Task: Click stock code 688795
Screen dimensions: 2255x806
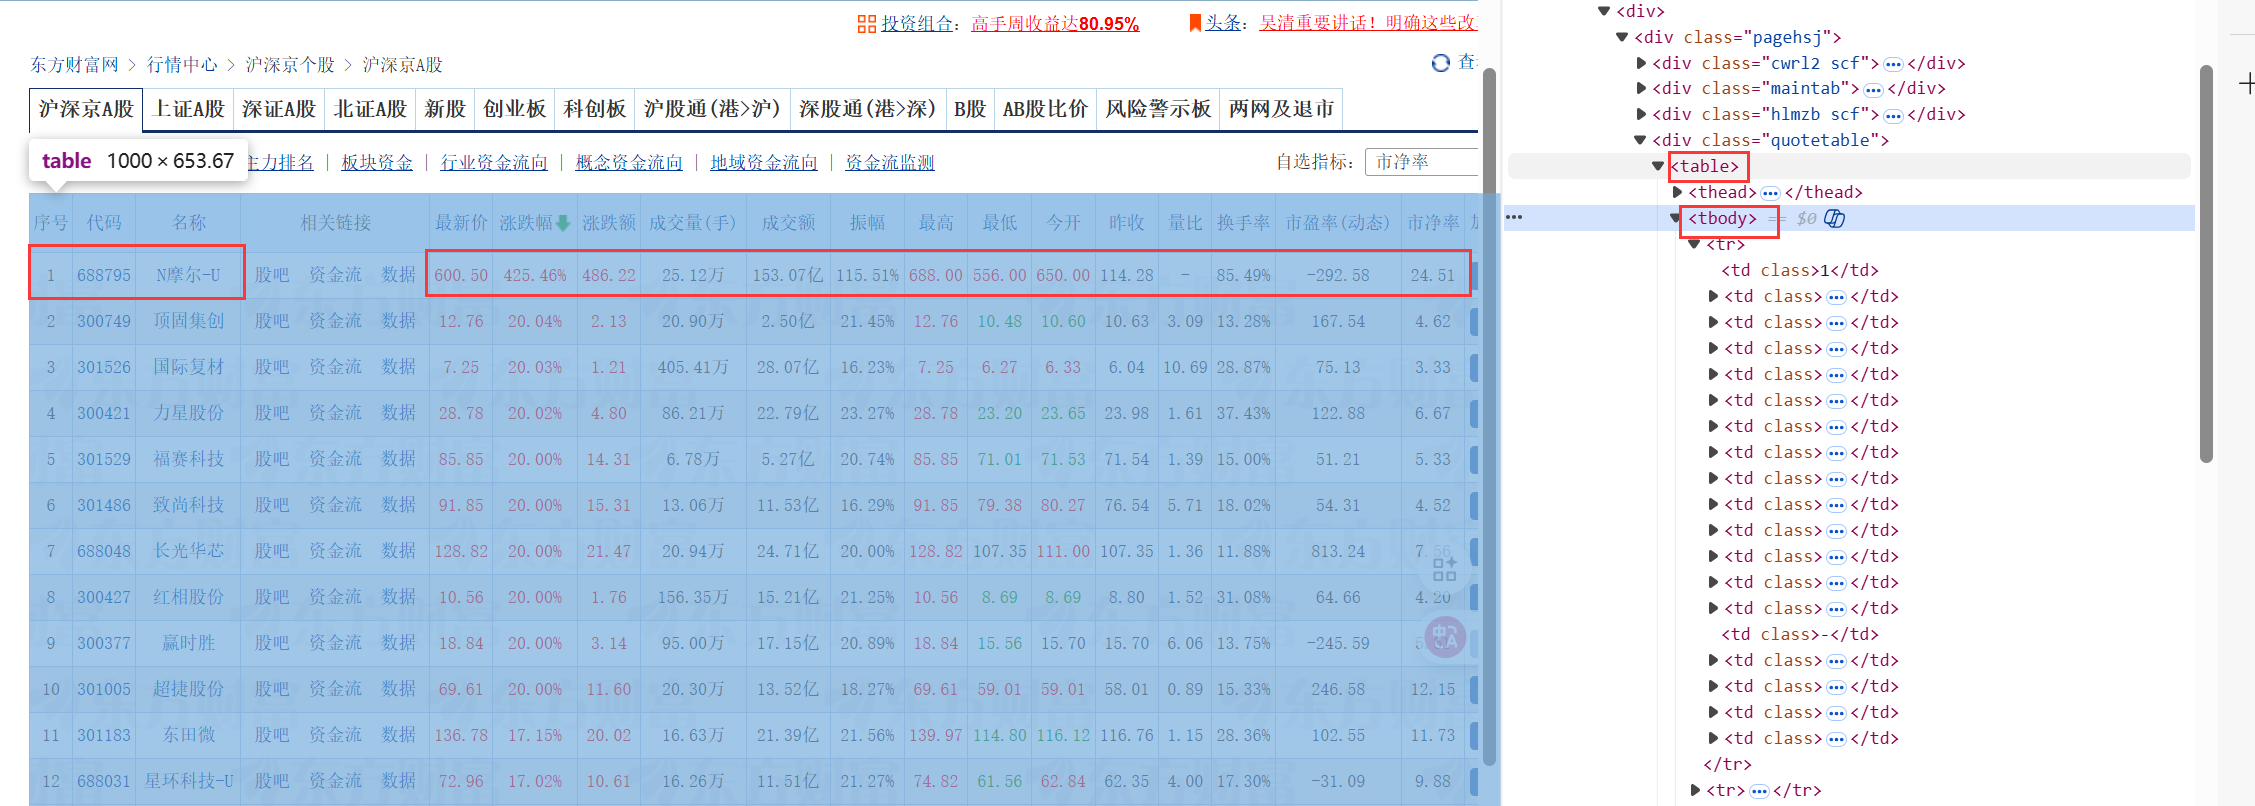Action: pyautogui.click(x=104, y=275)
